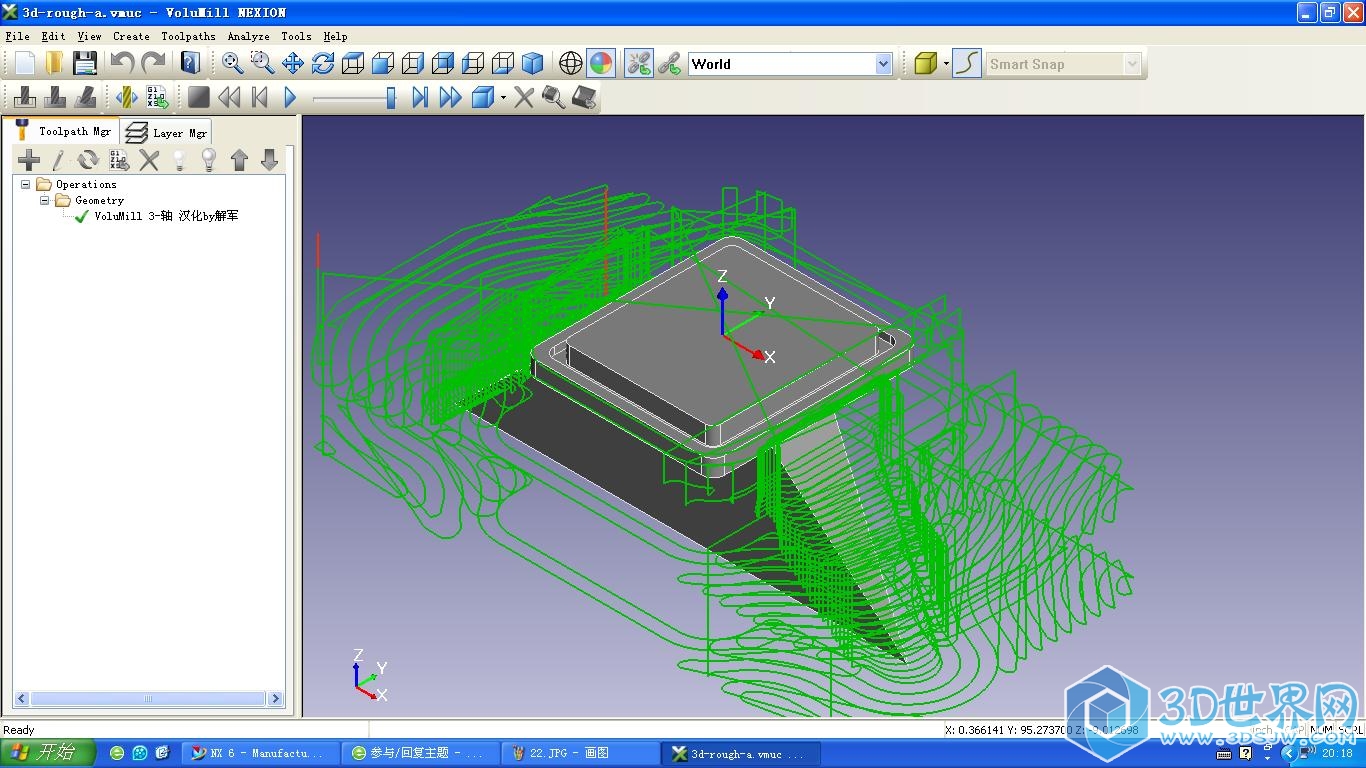Activate the pan arrows tool
1366x768 pixels.
click(x=292, y=63)
